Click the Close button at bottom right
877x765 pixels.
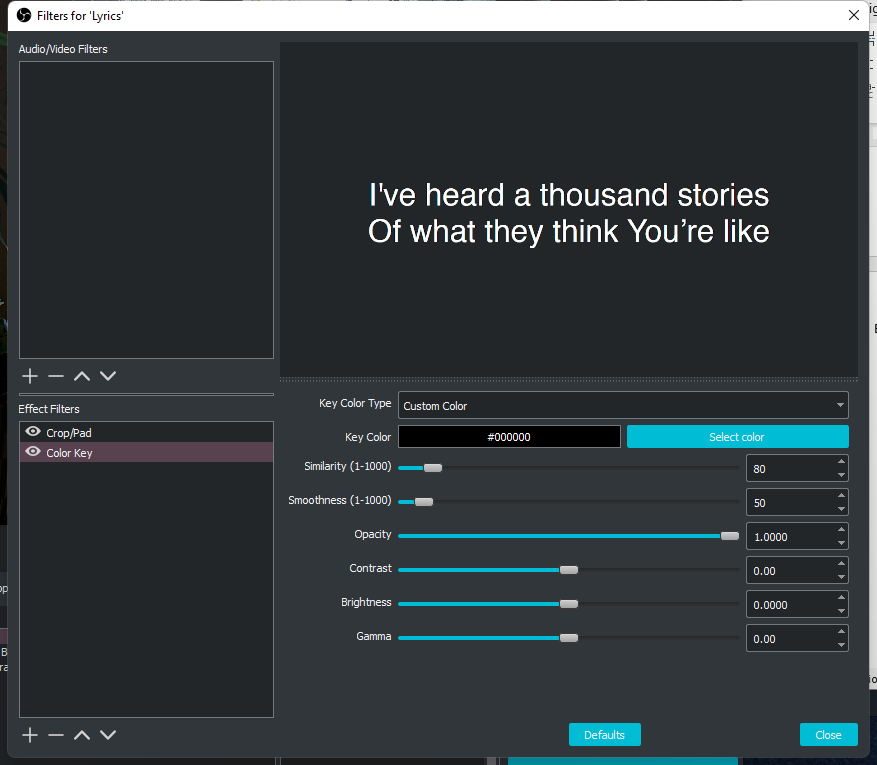(x=828, y=735)
